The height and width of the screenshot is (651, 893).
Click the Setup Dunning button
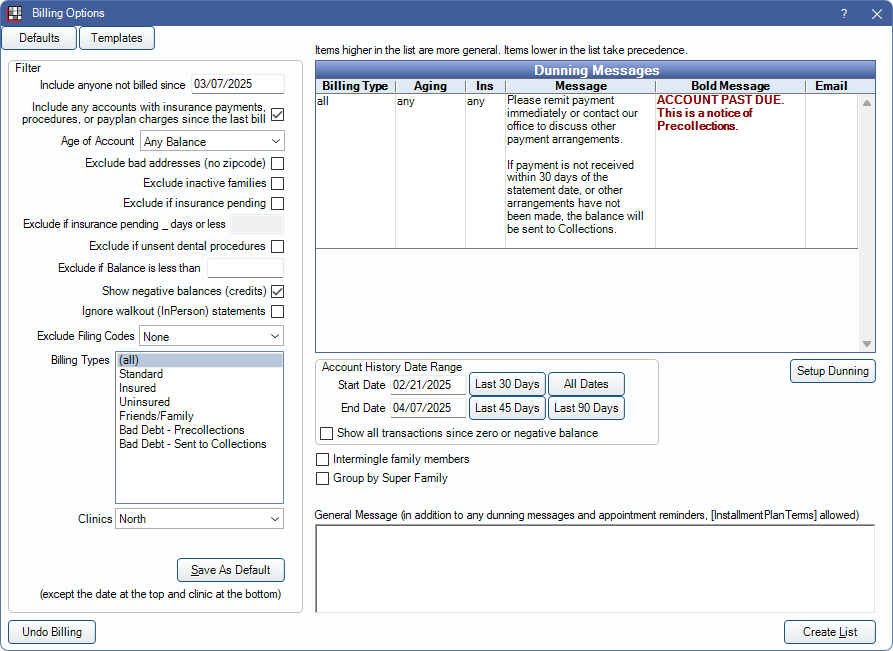(832, 371)
